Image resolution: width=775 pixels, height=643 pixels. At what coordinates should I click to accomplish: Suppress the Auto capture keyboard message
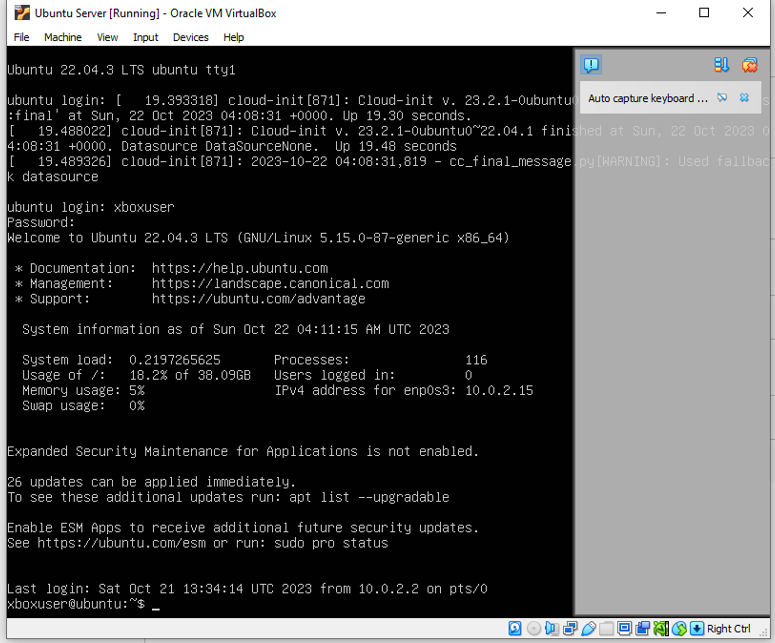[722, 98]
